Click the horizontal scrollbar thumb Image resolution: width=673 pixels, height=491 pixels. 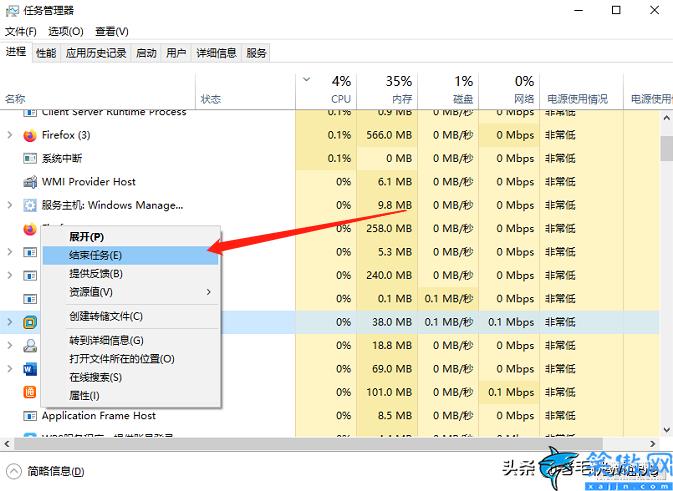pos(308,444)
